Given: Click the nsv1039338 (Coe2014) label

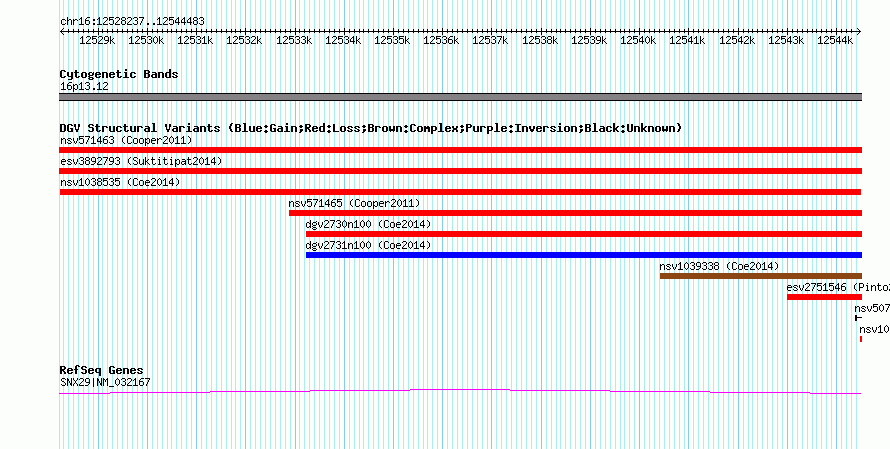Looking at the screenshot, I should (719, 266).
